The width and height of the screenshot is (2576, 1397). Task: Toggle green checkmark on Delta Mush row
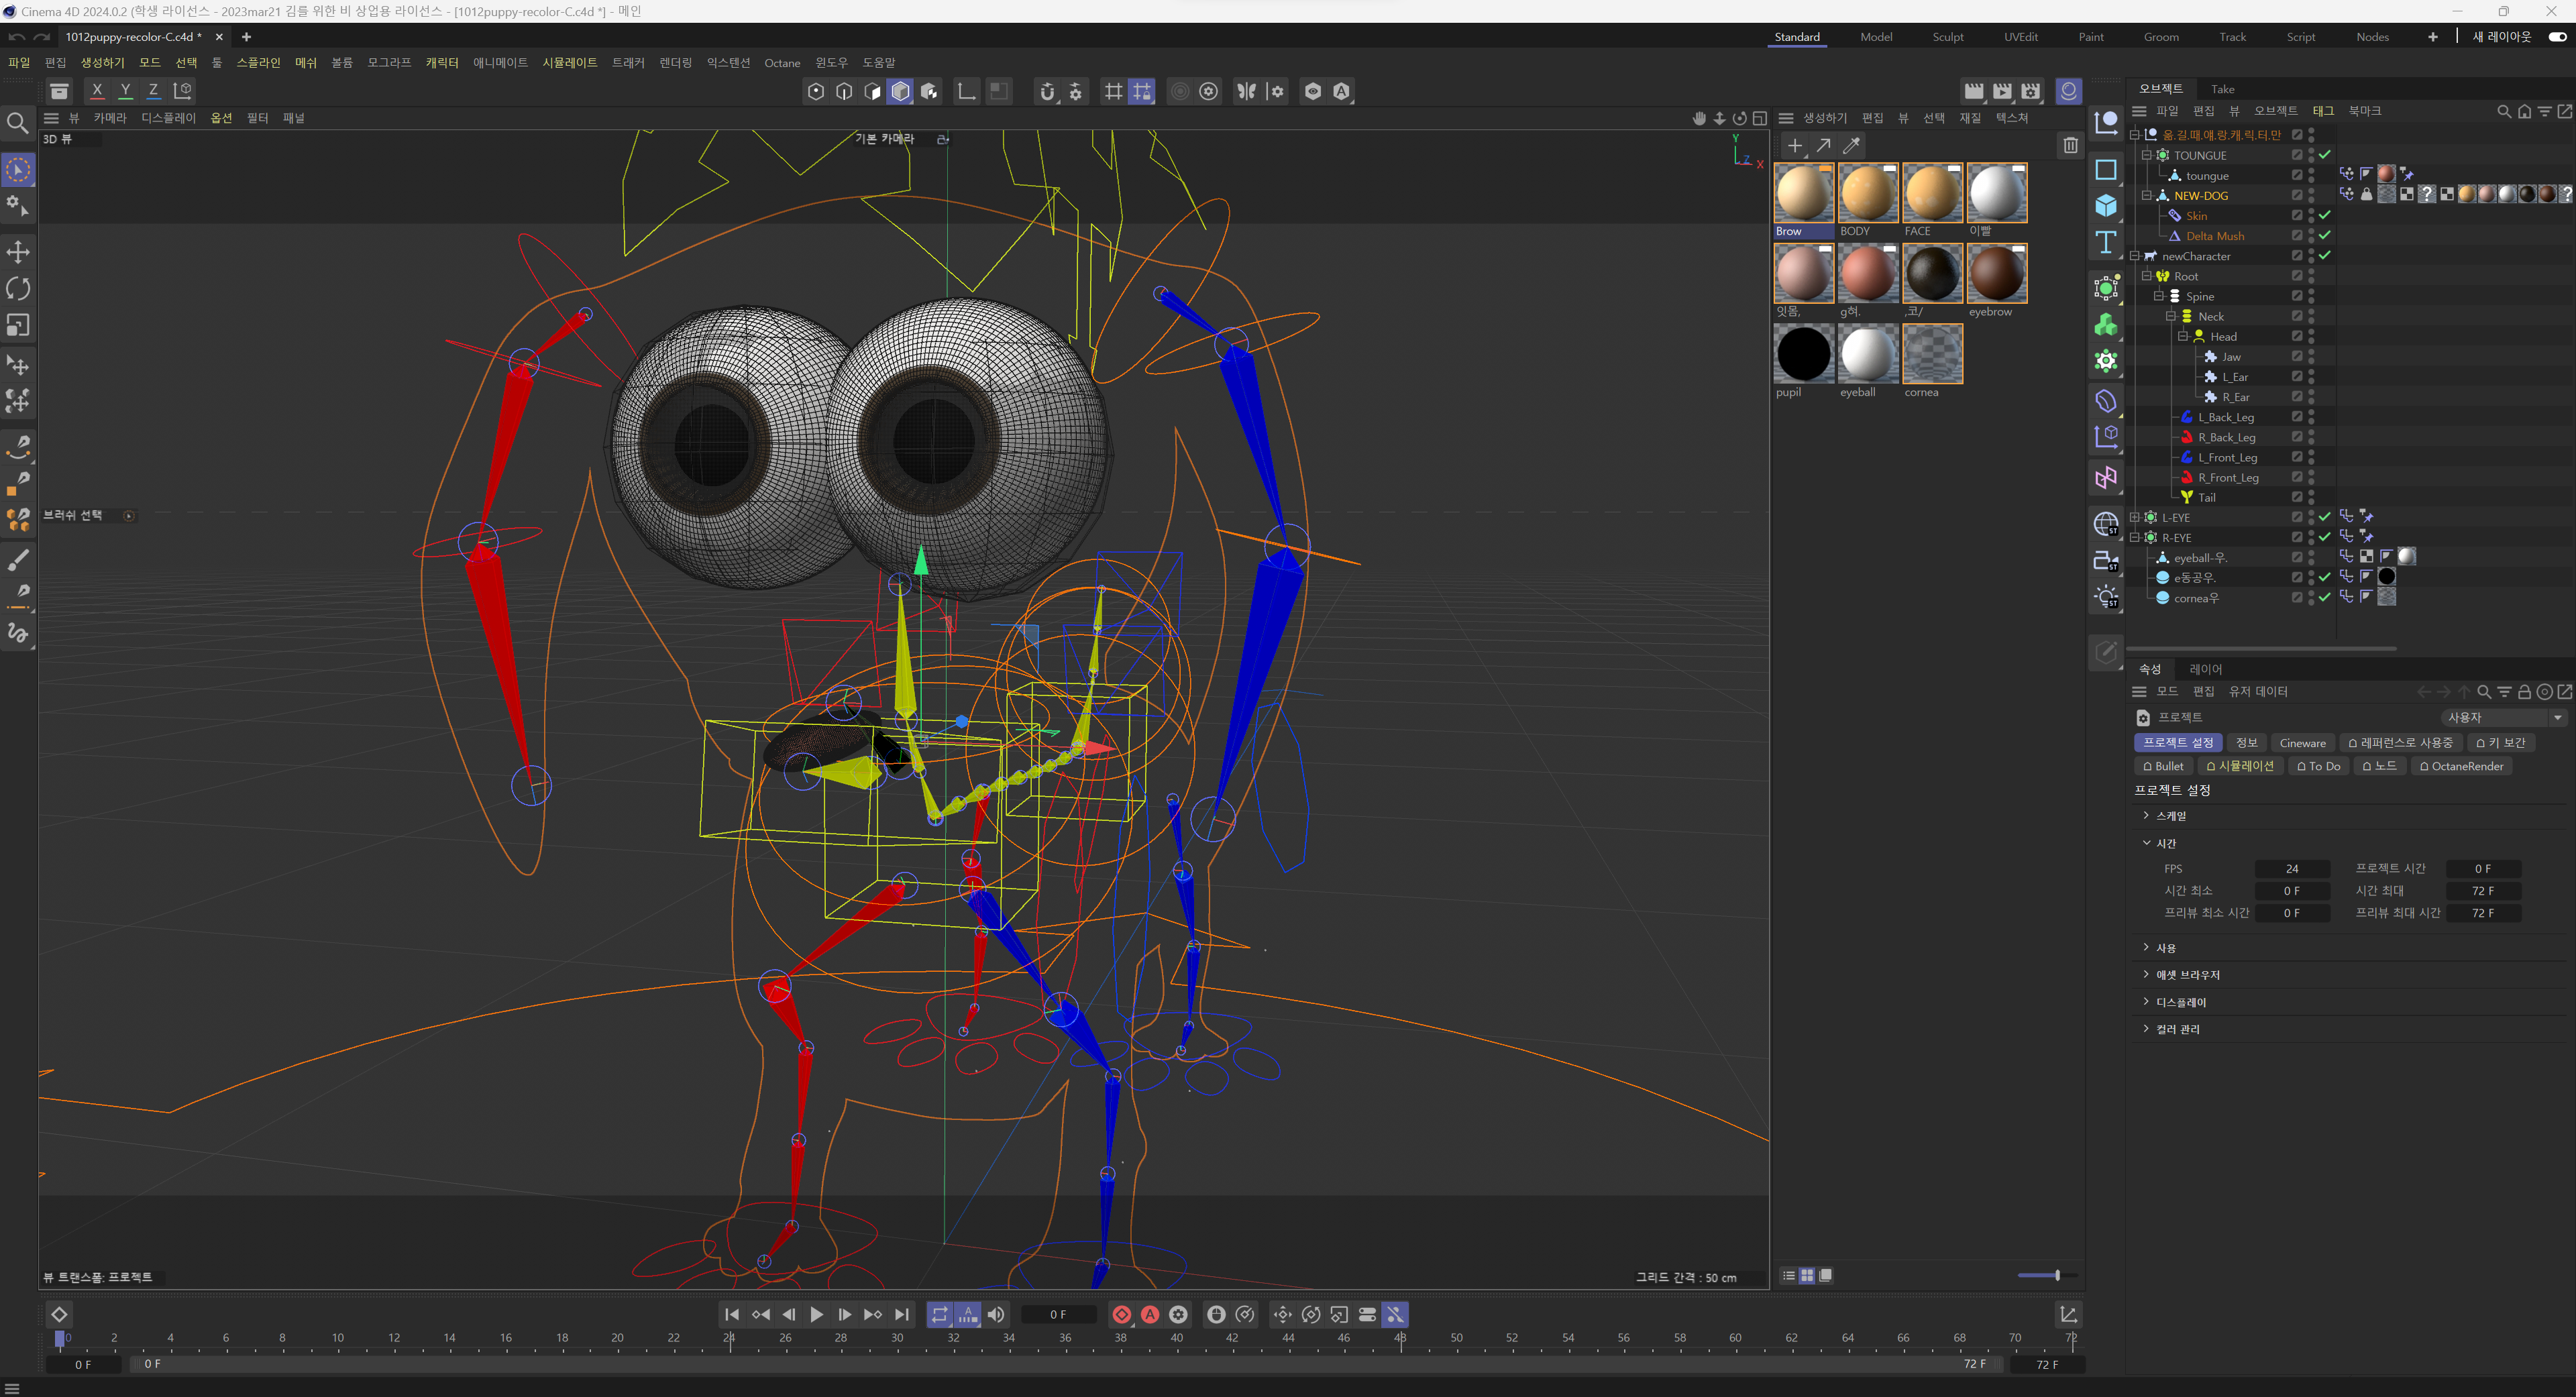point(2325,235)
